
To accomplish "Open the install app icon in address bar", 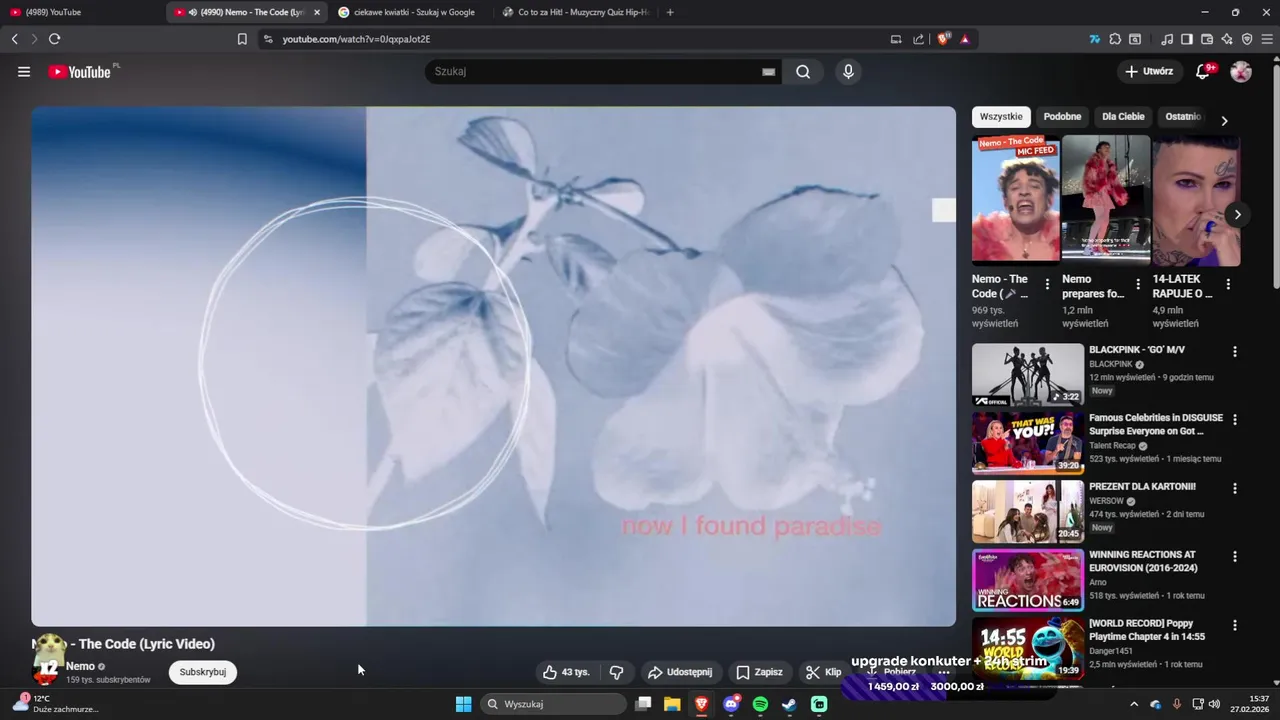I will point(896,39).
